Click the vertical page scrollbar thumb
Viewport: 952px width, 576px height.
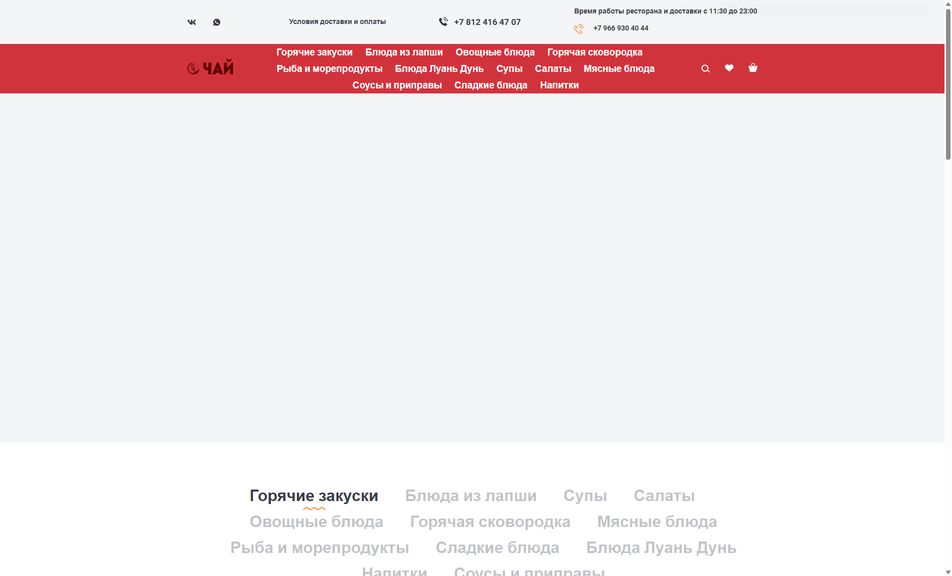coord(948,84)
